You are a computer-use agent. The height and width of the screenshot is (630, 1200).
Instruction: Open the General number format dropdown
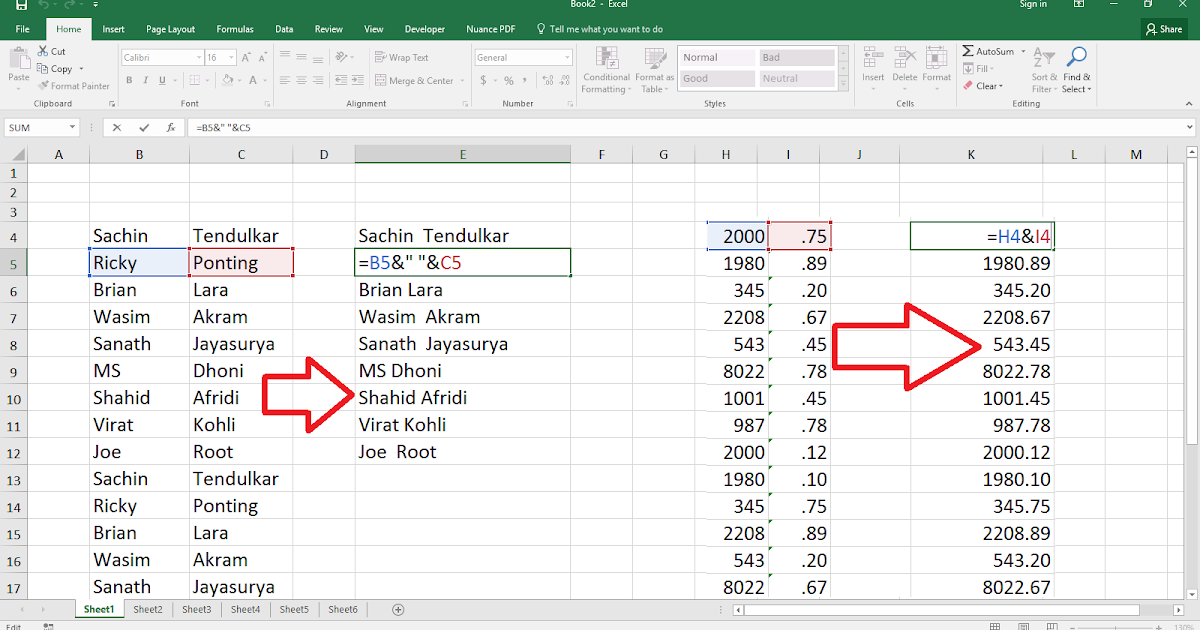567,58
